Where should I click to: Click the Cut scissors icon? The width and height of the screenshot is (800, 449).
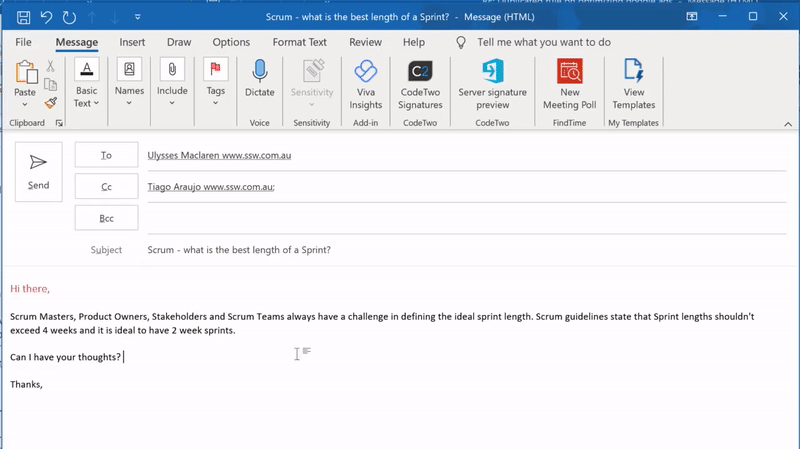coord(51,66)
